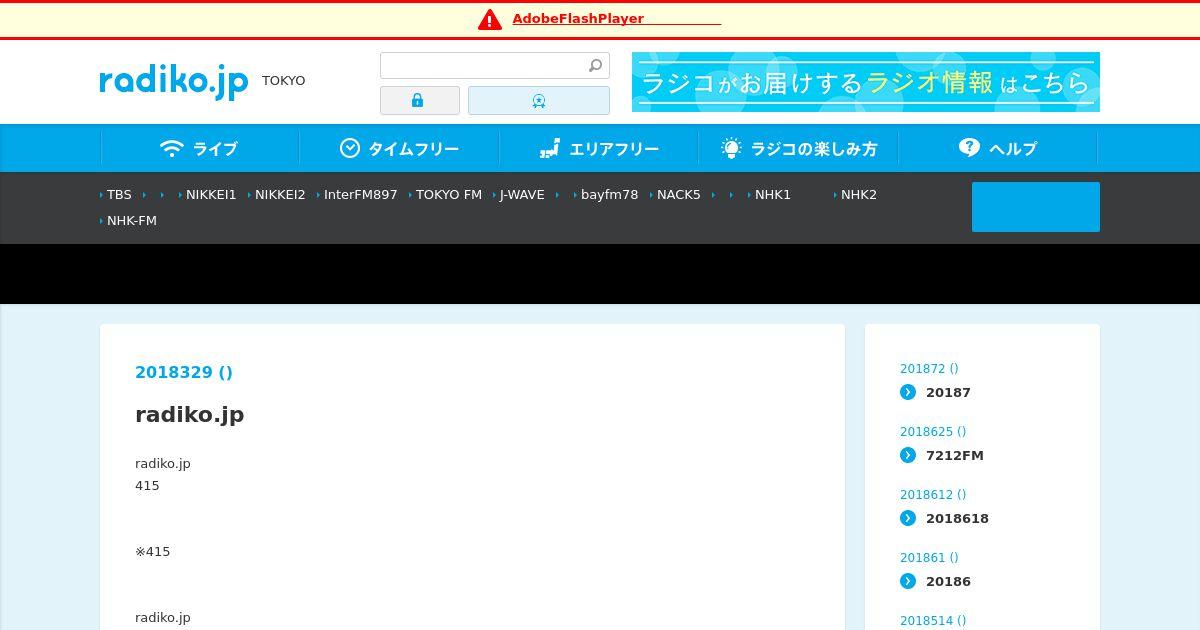Viewport: 1200px width, 630px height.
Task: Click the radiko.jp logo
Action: pos(173,81)
